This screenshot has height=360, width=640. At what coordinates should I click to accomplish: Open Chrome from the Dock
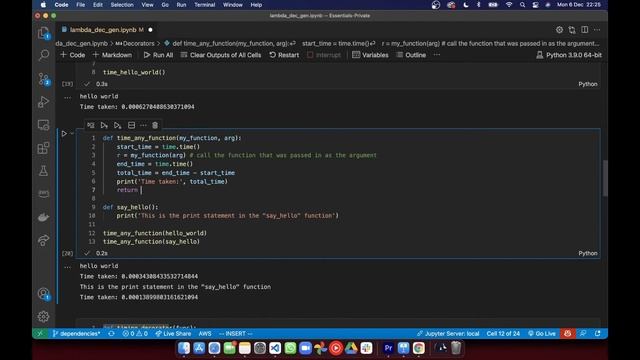point(418,348)
